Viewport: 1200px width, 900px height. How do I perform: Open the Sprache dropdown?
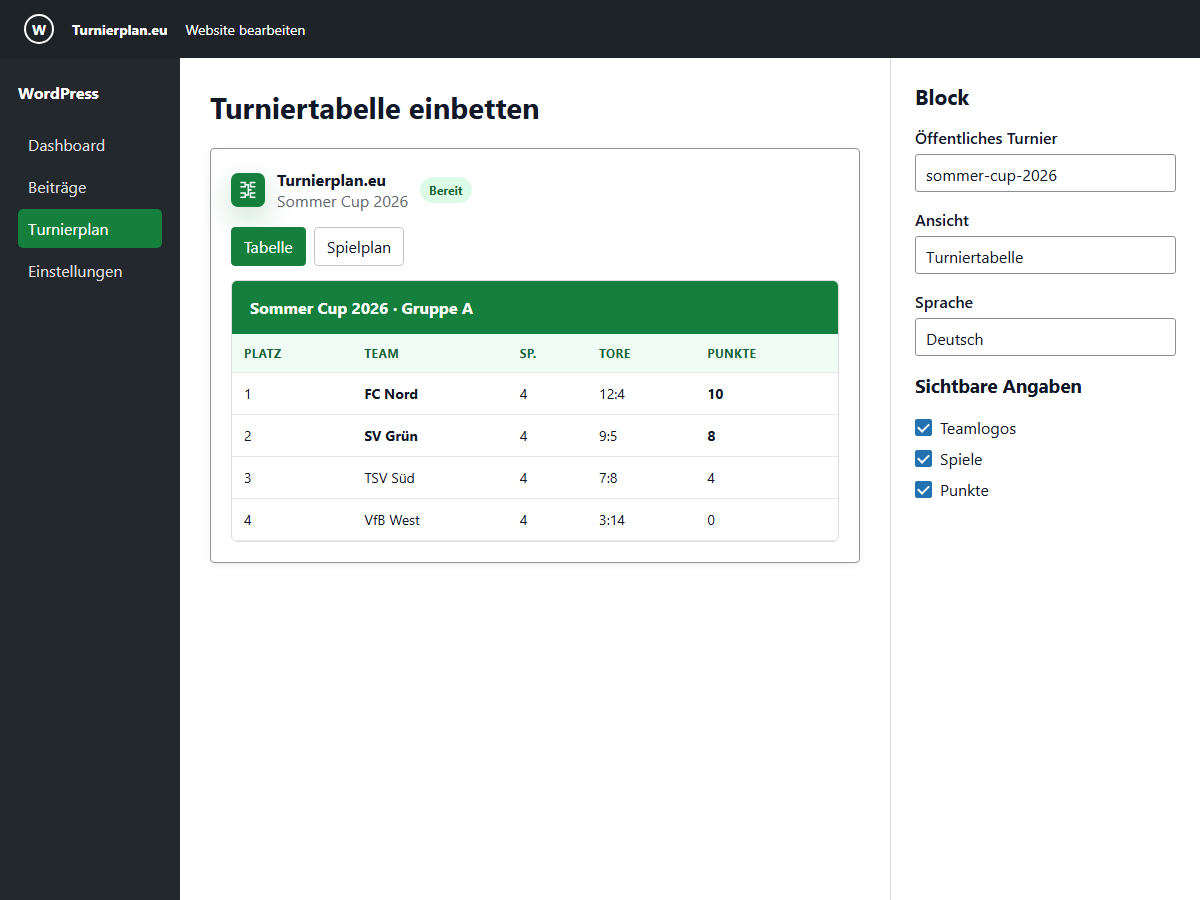1045,337
